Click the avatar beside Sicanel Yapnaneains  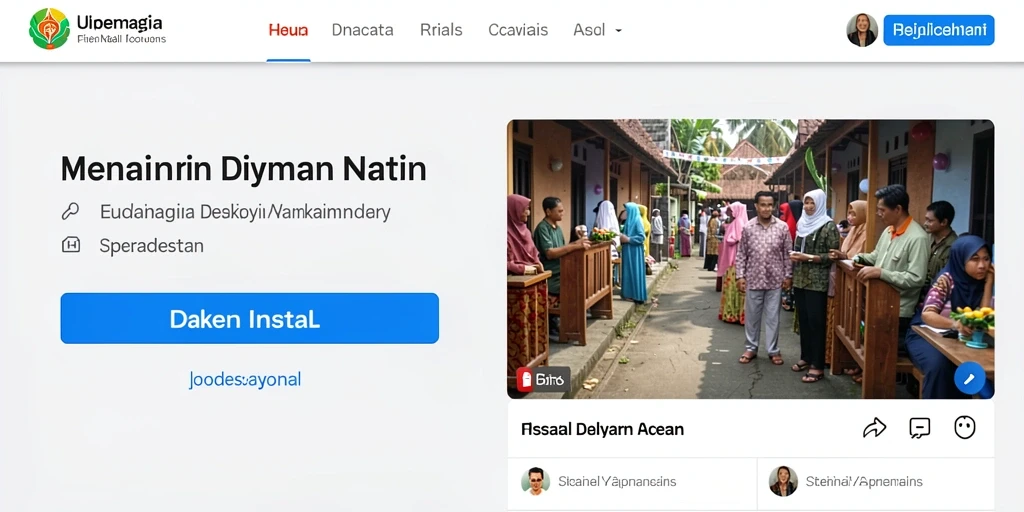pos(536,481)
